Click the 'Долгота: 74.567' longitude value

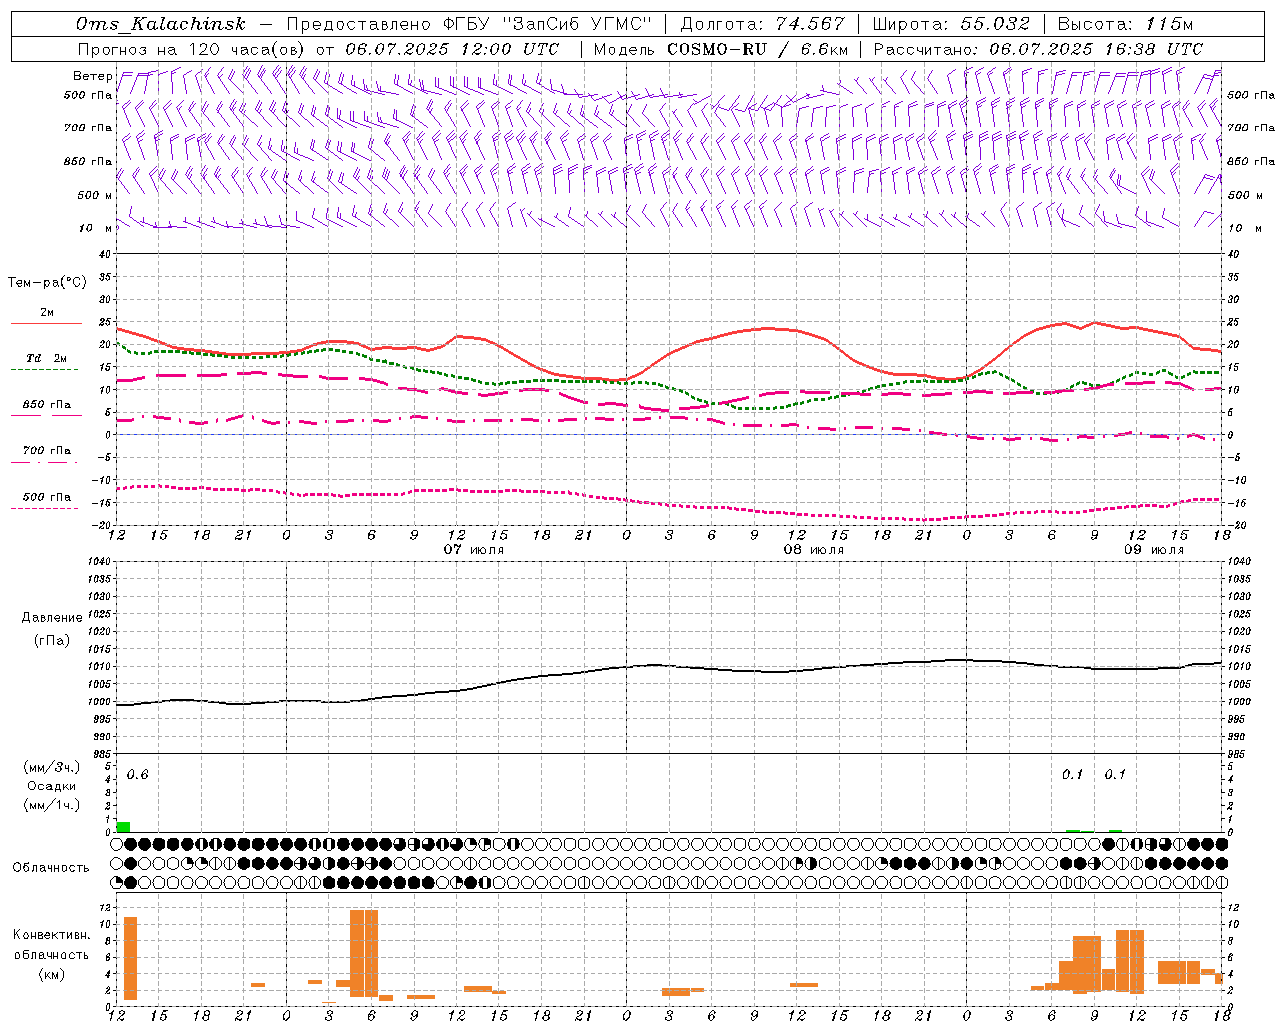(x=763, y=24)
